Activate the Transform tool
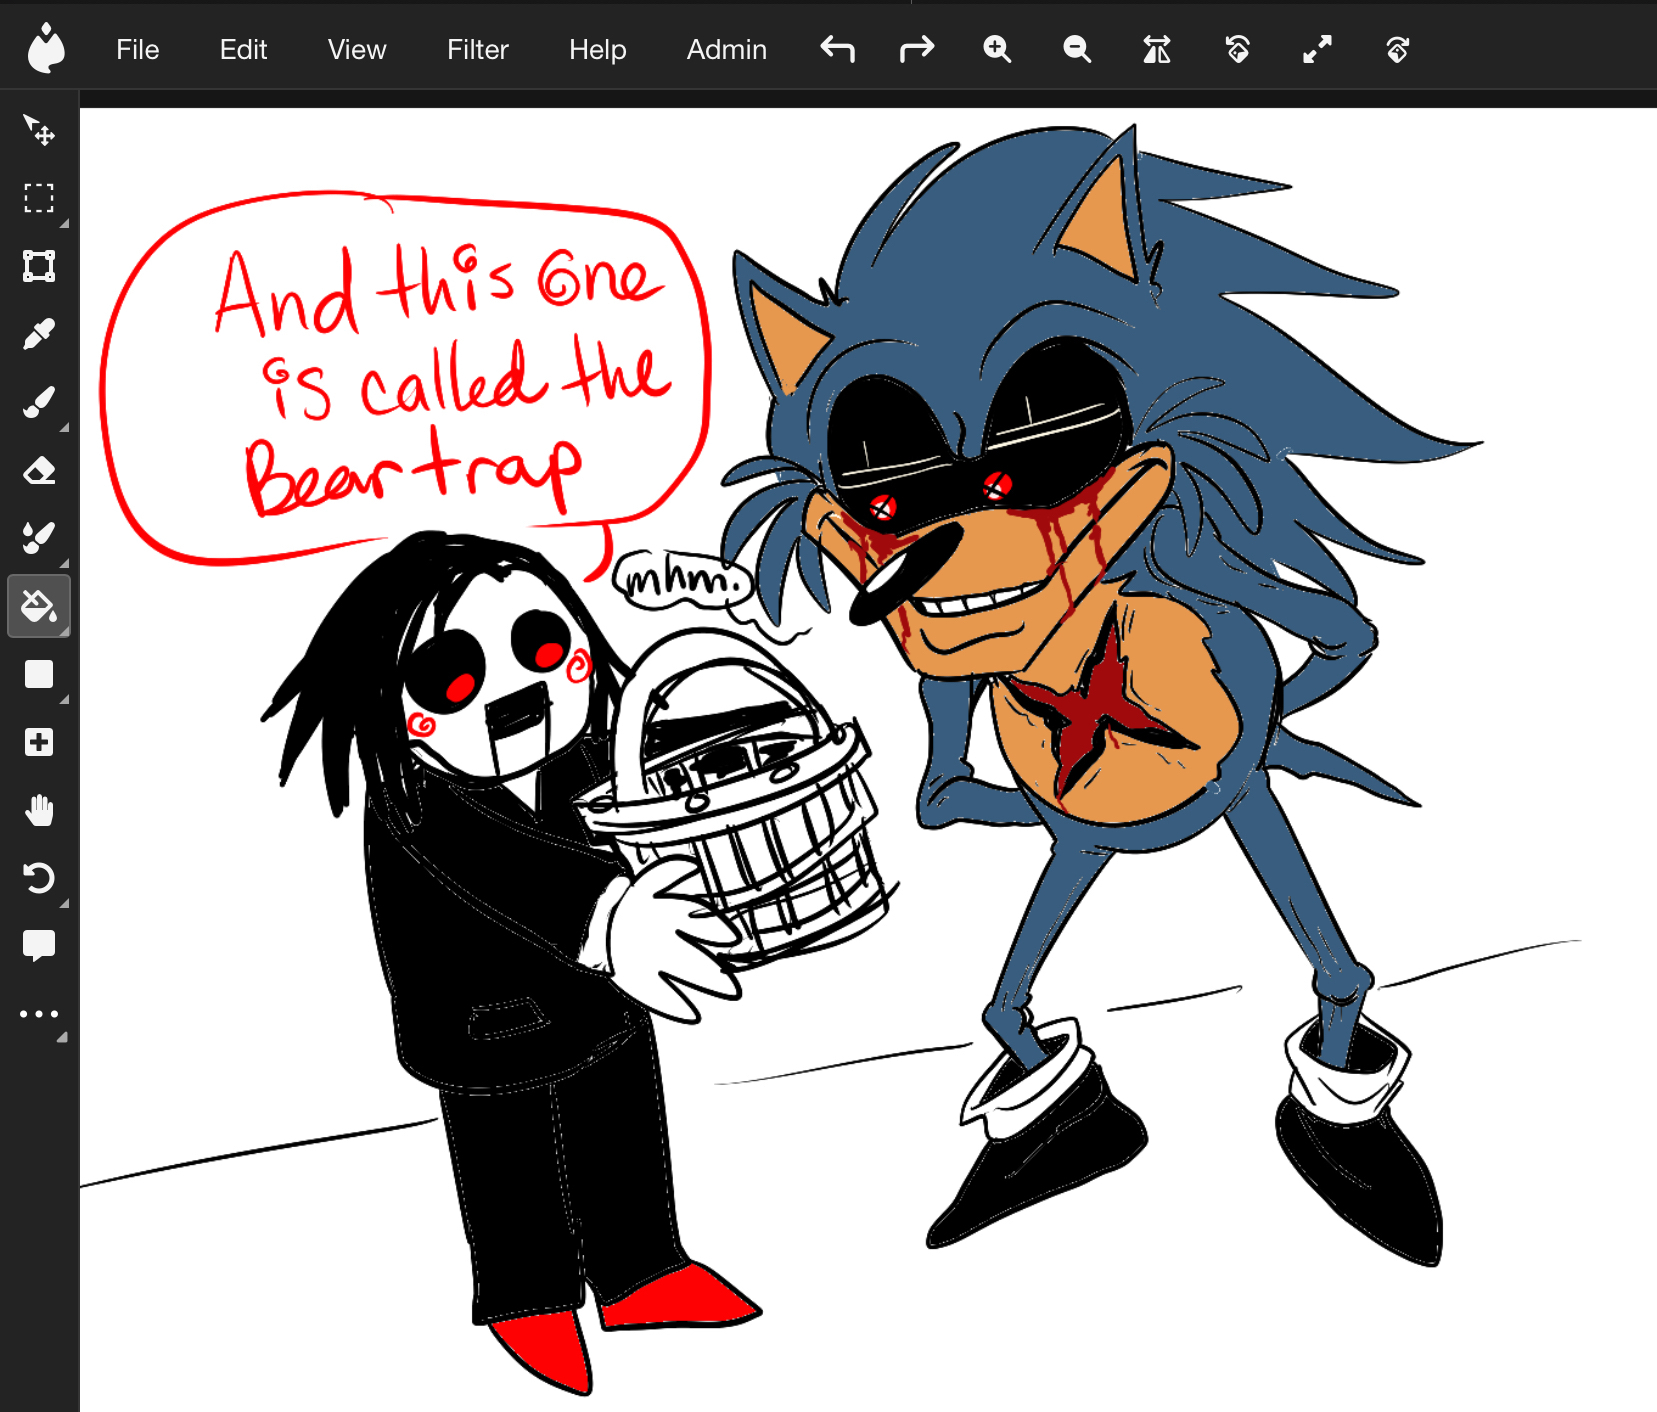 pos(39,266)
